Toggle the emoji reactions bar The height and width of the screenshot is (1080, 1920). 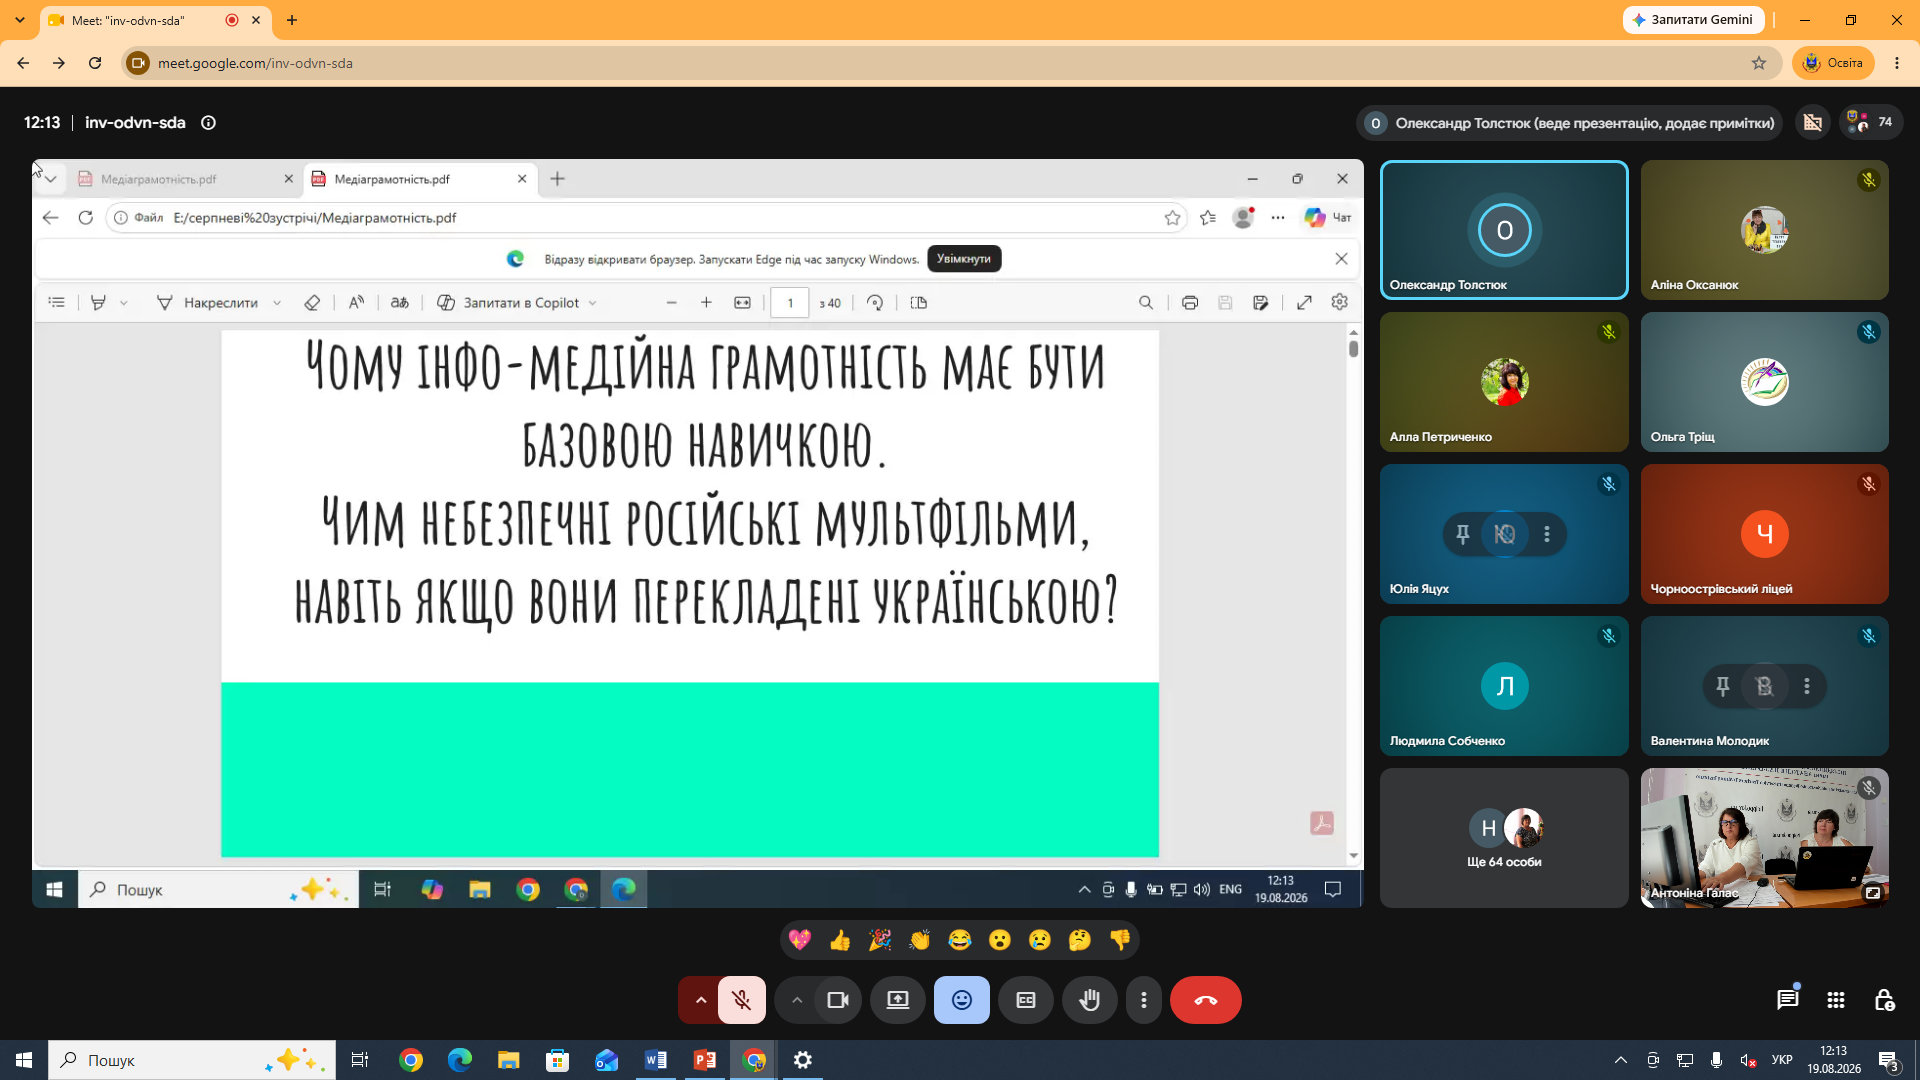click(962, 1000)
